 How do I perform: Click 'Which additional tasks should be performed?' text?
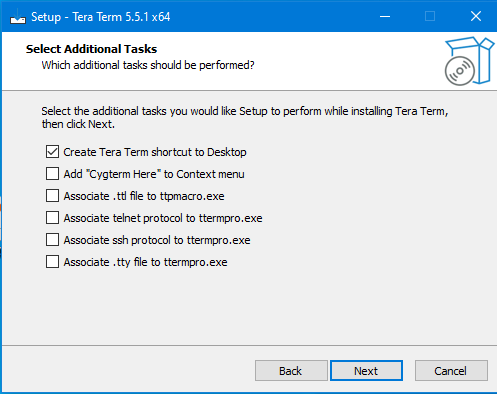tap(148, 65)
